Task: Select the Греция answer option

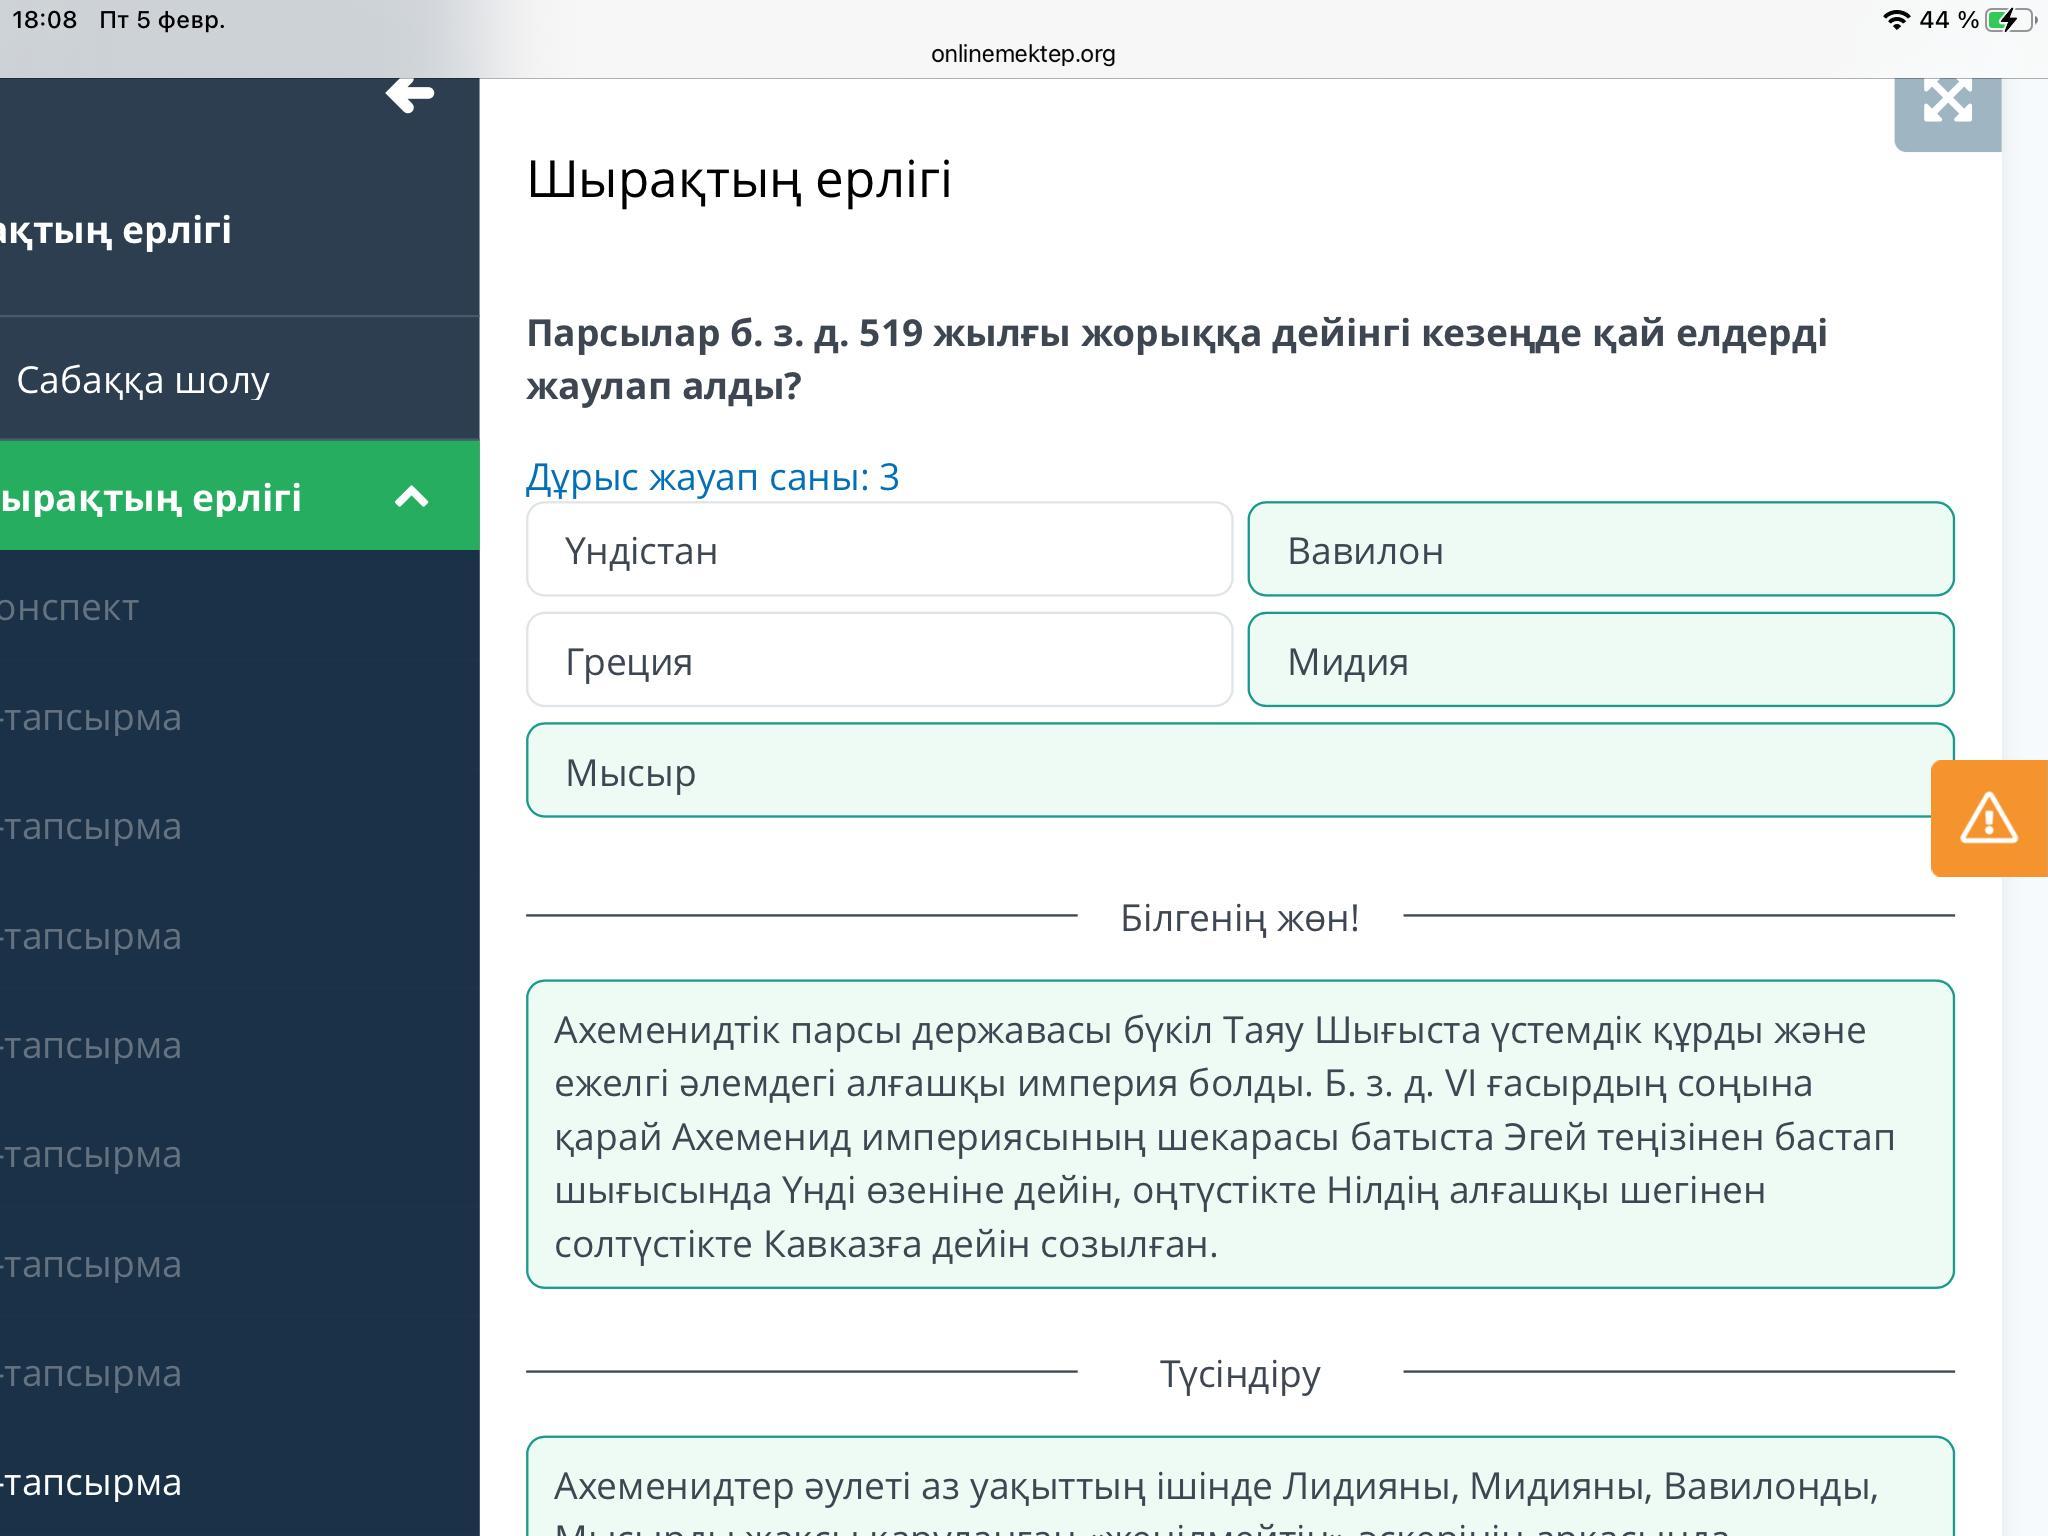Action: click(879, 661)
